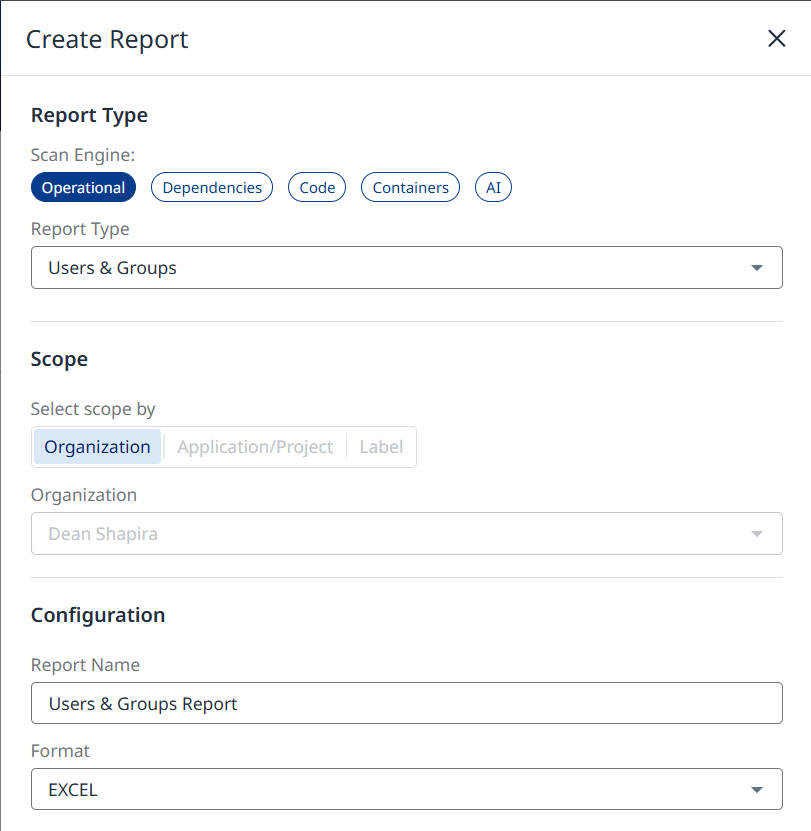Click the Organization dropdown caret icon

757,534
